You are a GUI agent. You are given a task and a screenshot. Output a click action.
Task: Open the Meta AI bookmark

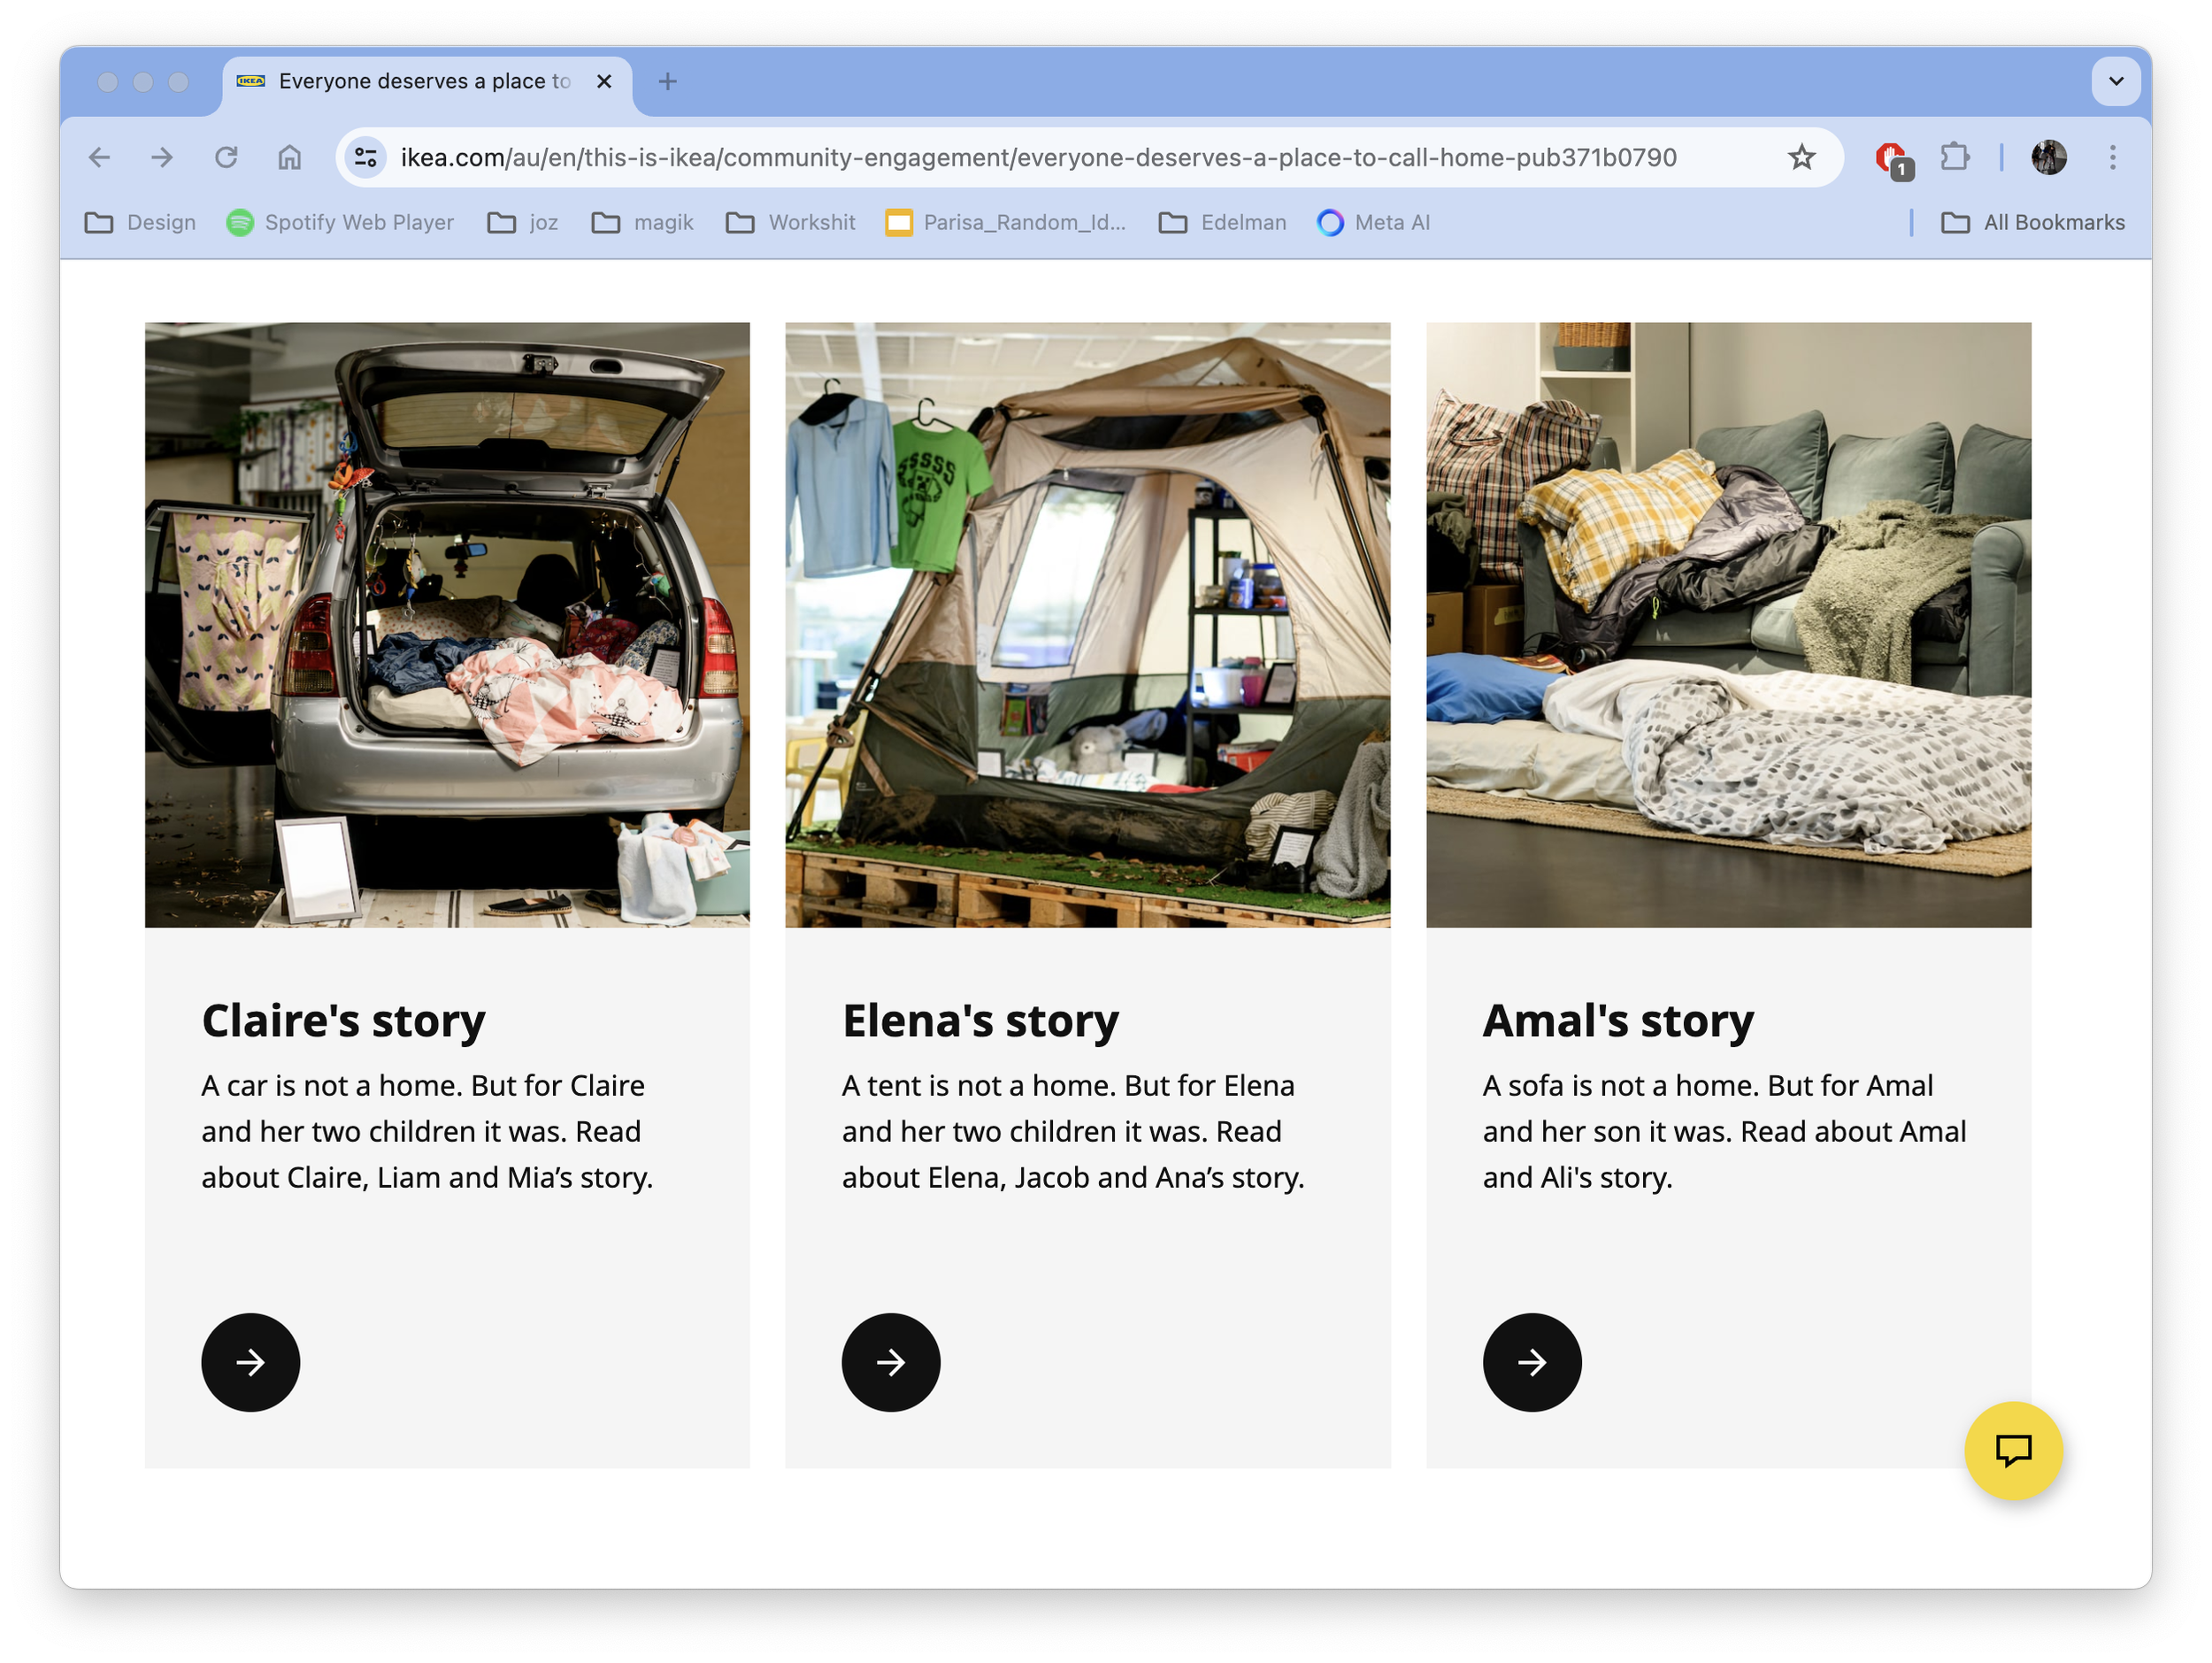1374,222
